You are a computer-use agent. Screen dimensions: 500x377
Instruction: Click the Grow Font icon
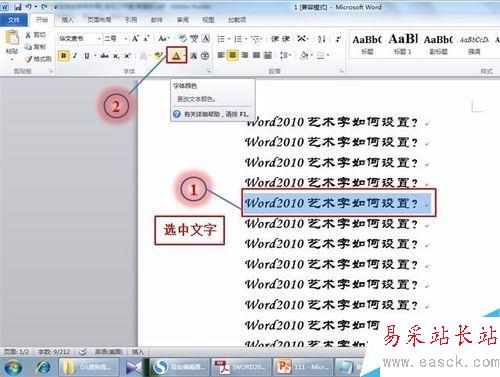click(x=135, y=39)
